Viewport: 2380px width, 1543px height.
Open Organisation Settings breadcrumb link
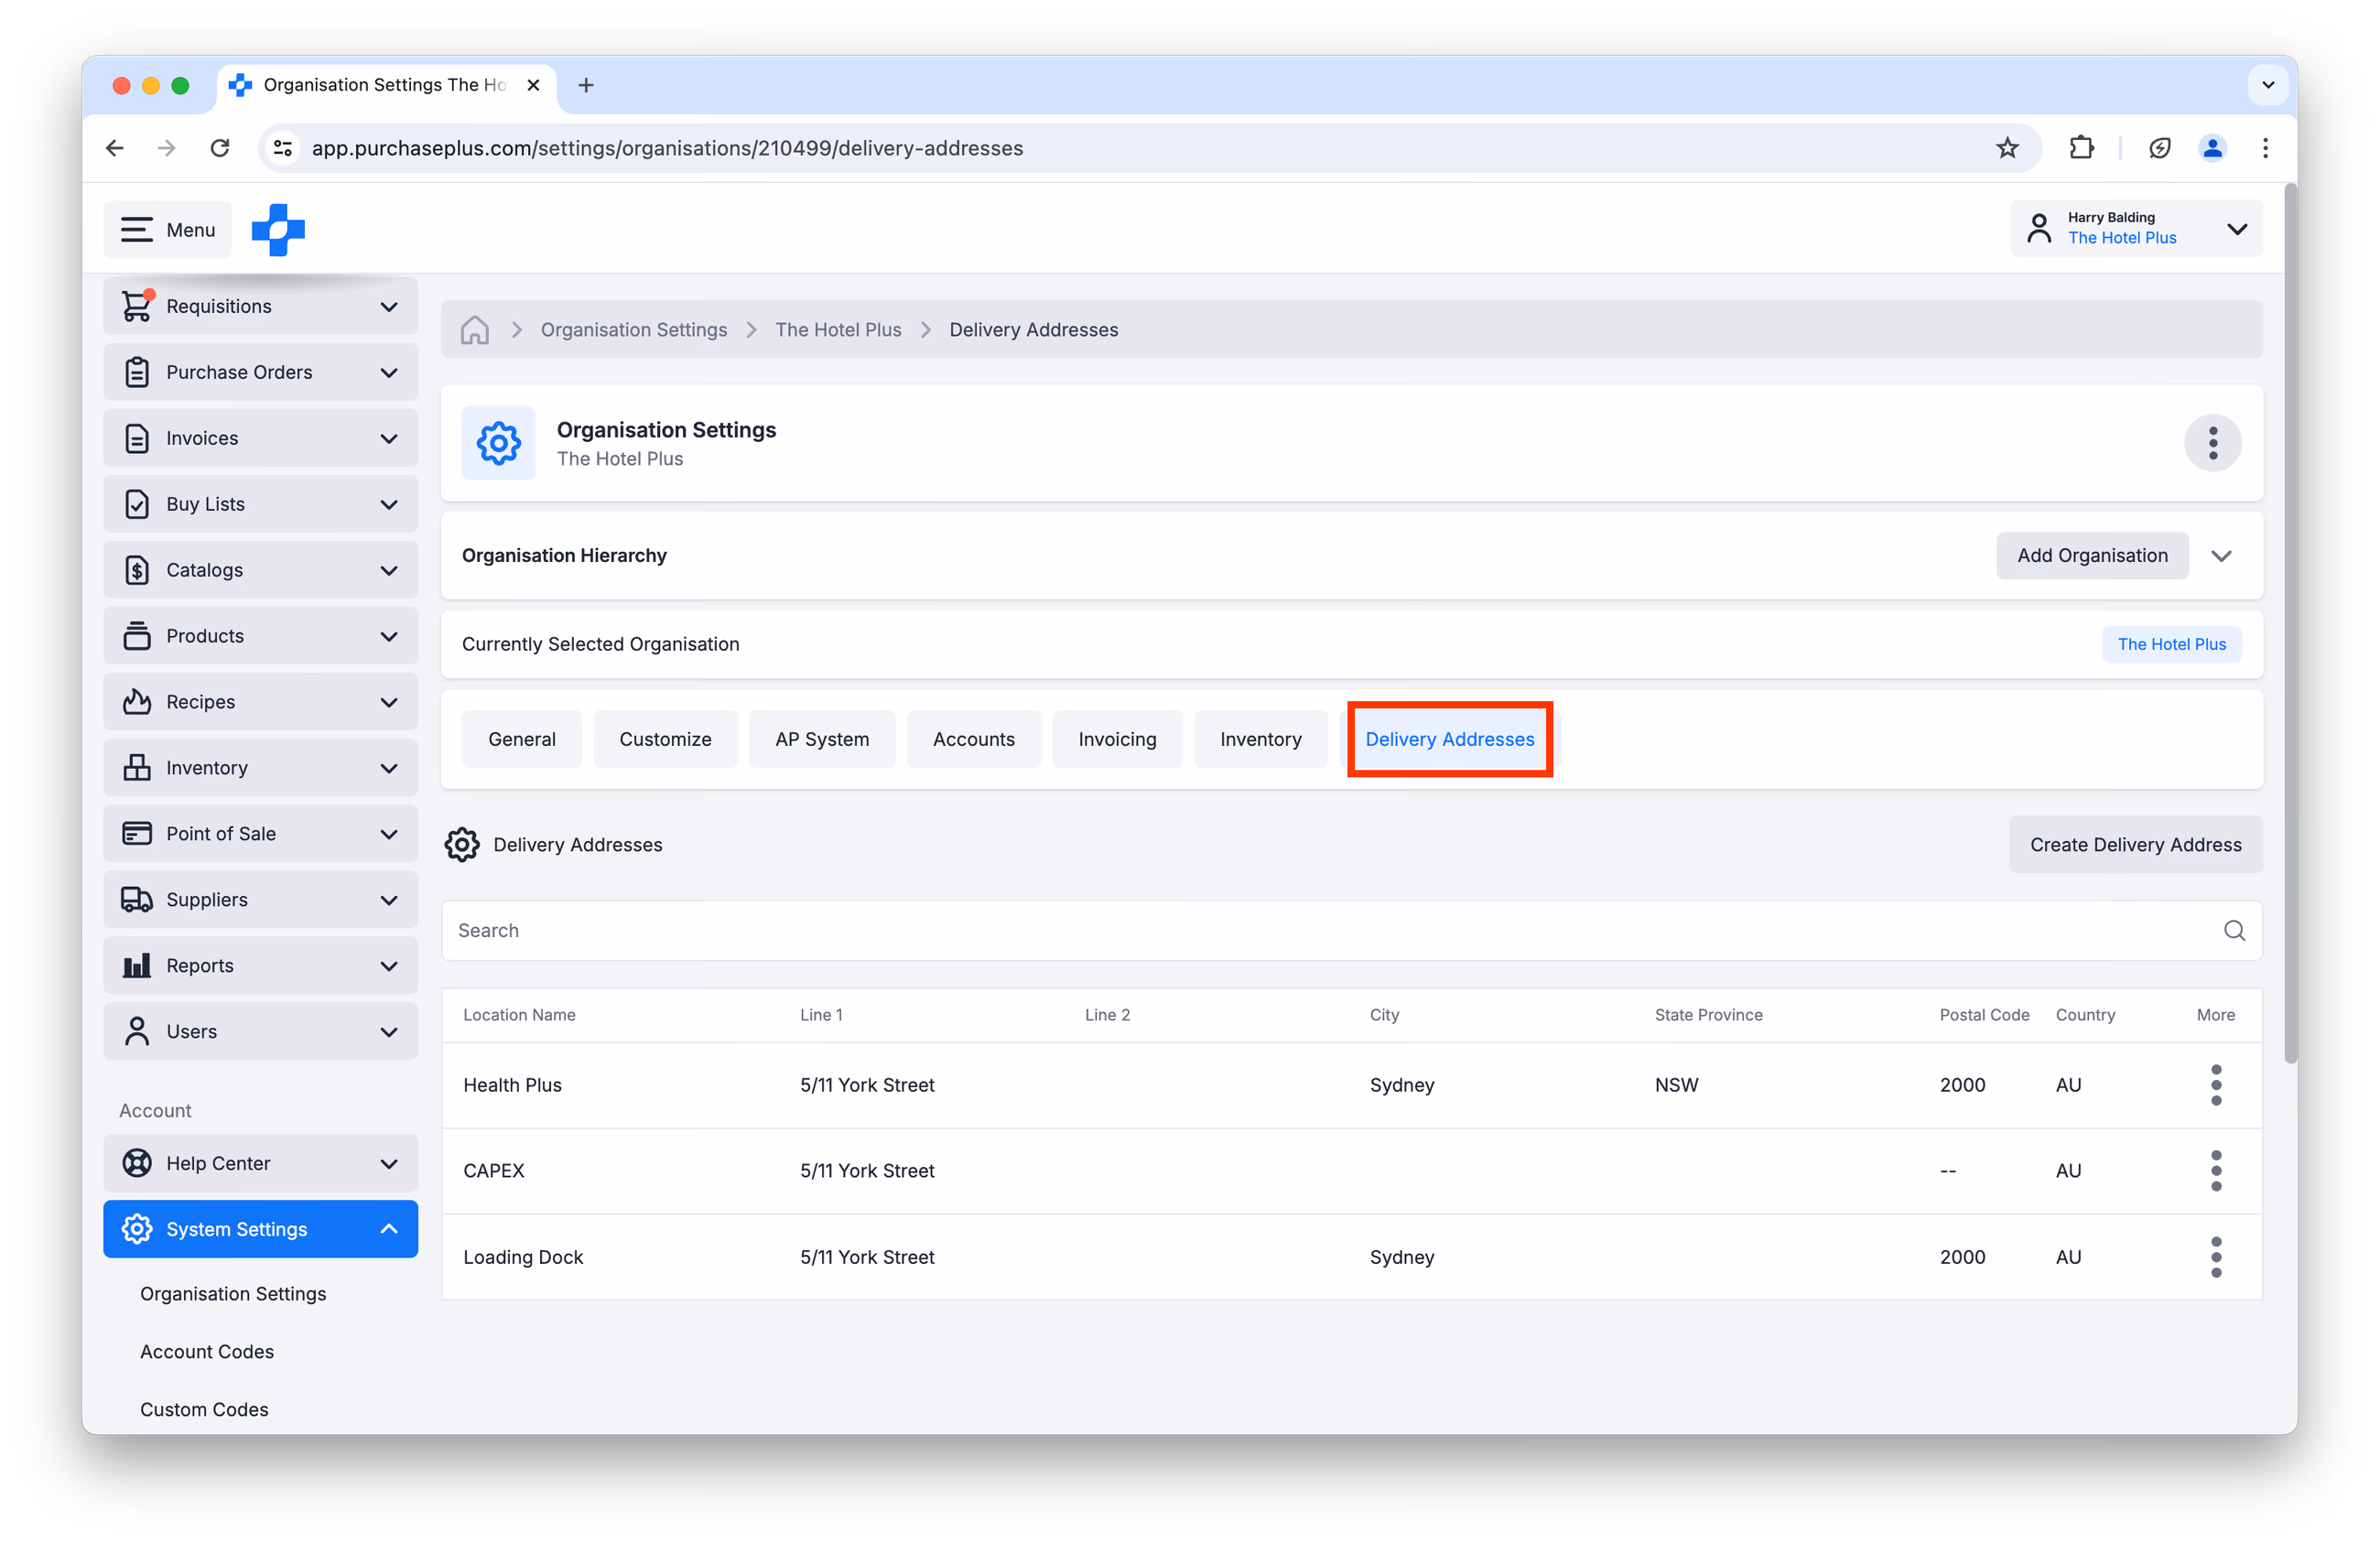point(634,330)
